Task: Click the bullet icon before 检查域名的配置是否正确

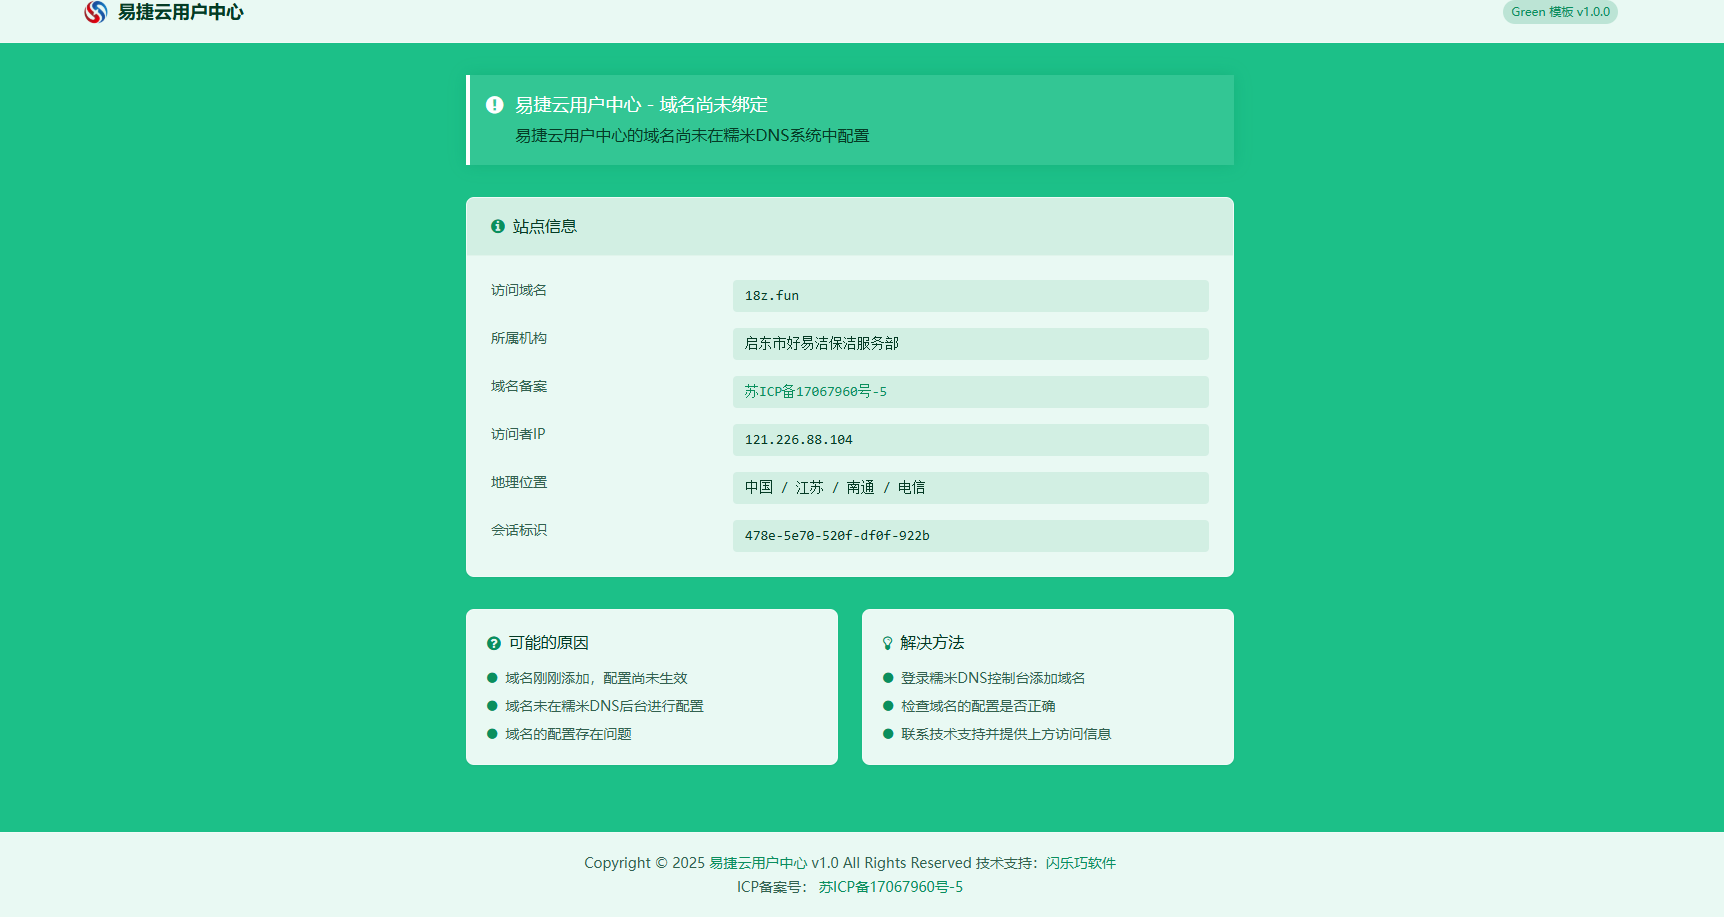Action: pos(888,705)
